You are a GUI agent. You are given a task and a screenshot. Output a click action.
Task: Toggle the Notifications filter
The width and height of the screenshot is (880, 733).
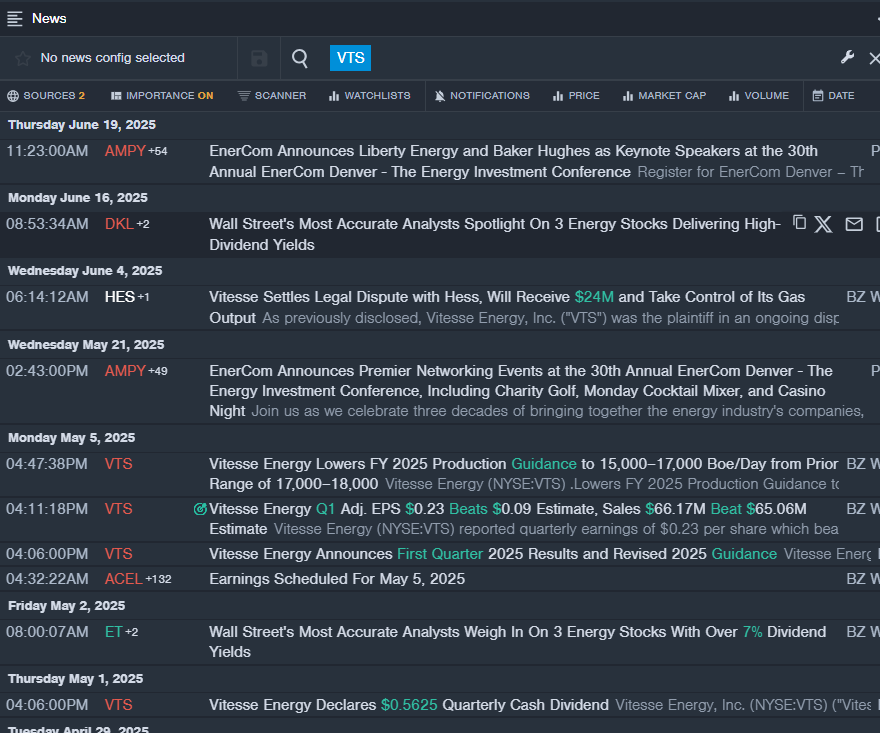click(482, 95)
